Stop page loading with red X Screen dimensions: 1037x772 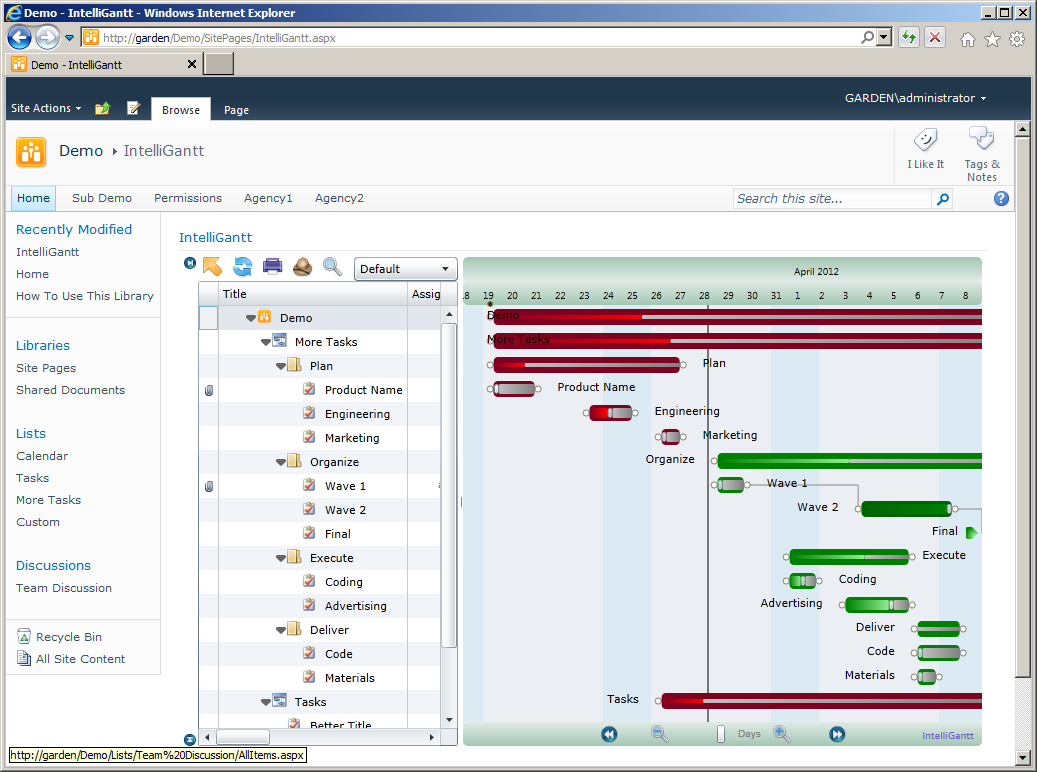click(x=934, y=38)
